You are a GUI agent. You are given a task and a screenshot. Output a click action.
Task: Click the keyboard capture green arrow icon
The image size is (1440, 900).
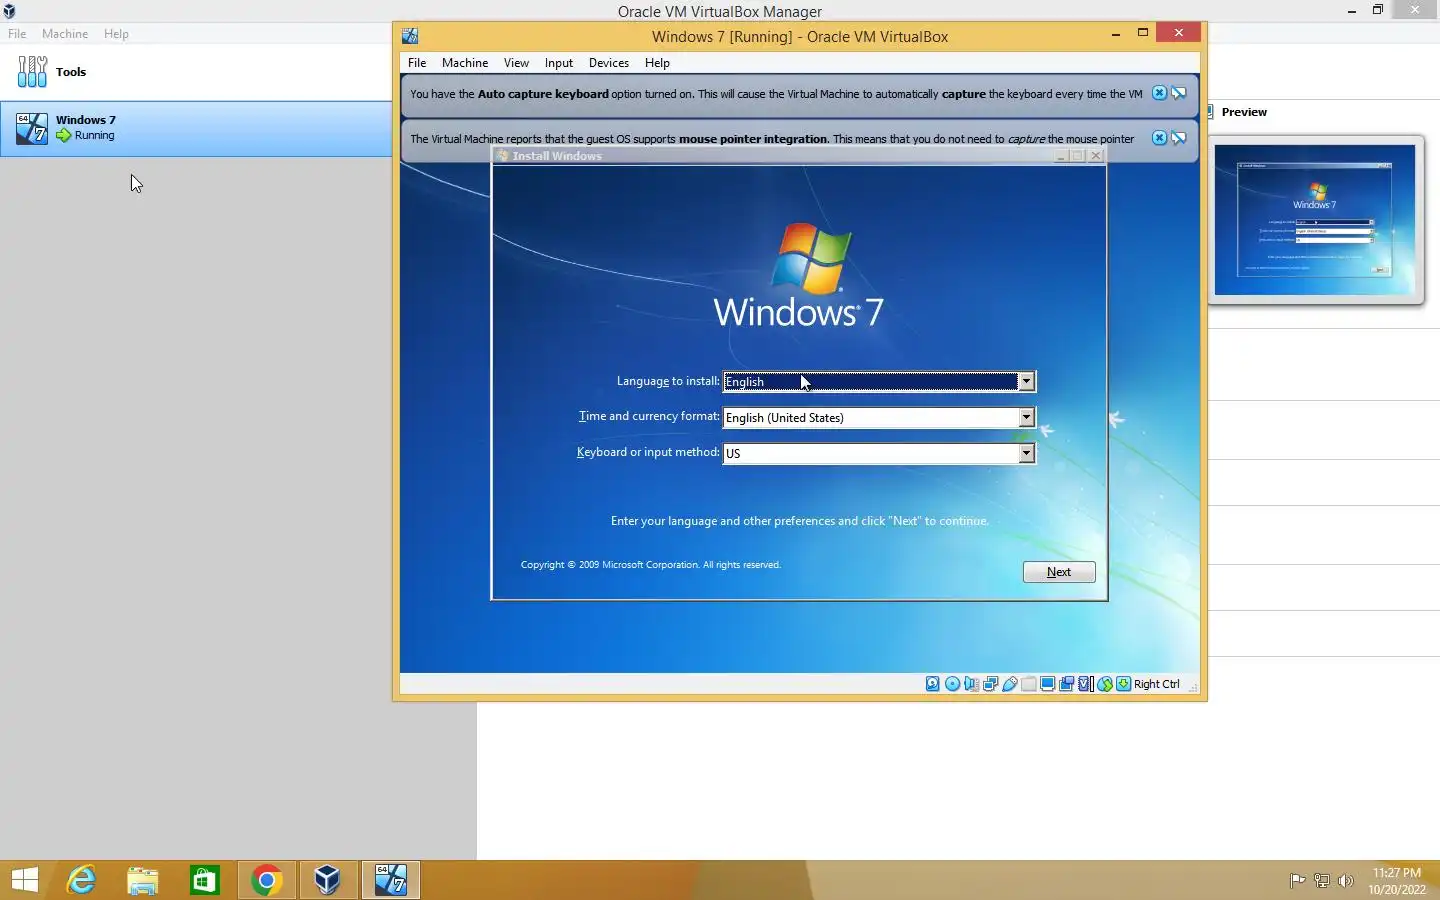point(1123,684)
